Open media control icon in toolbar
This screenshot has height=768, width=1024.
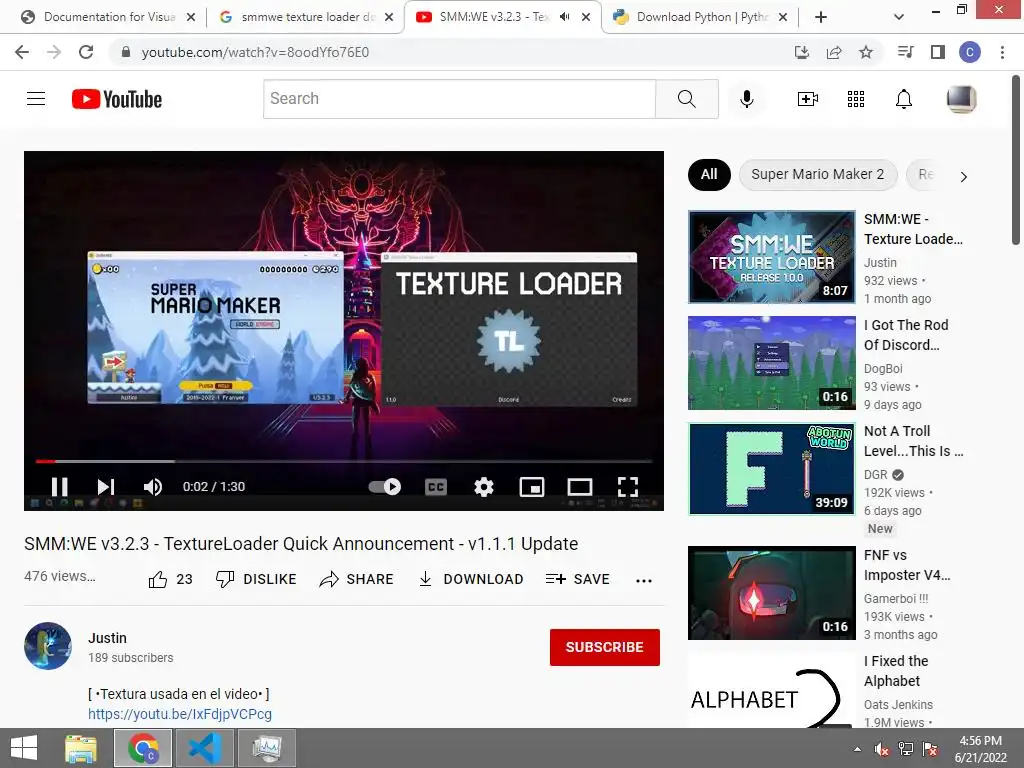coord(906,52)
